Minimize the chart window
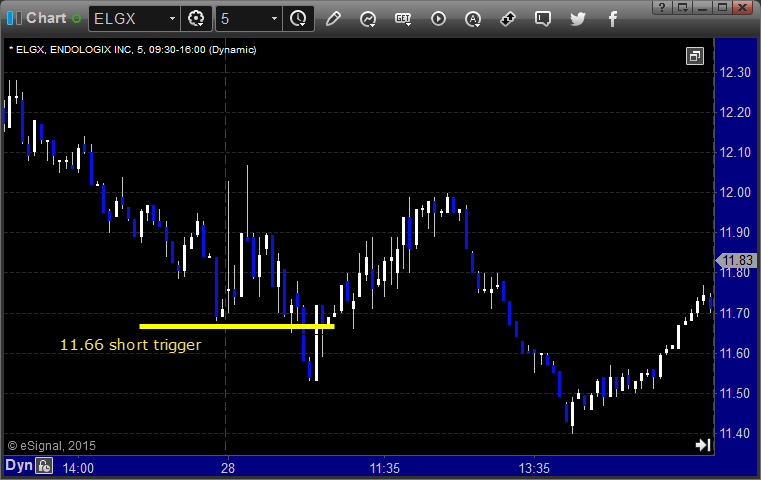This screenshot has height=480, width=761. (x=702, y=7)
